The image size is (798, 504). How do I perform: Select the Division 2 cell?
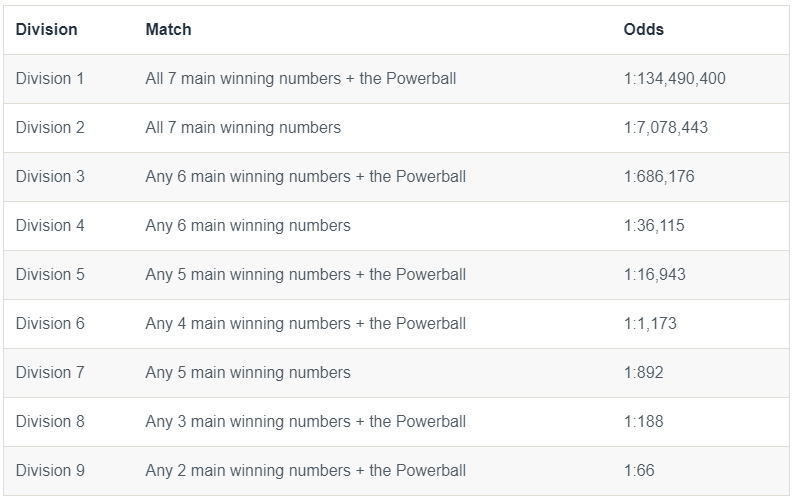pos(50,127)
